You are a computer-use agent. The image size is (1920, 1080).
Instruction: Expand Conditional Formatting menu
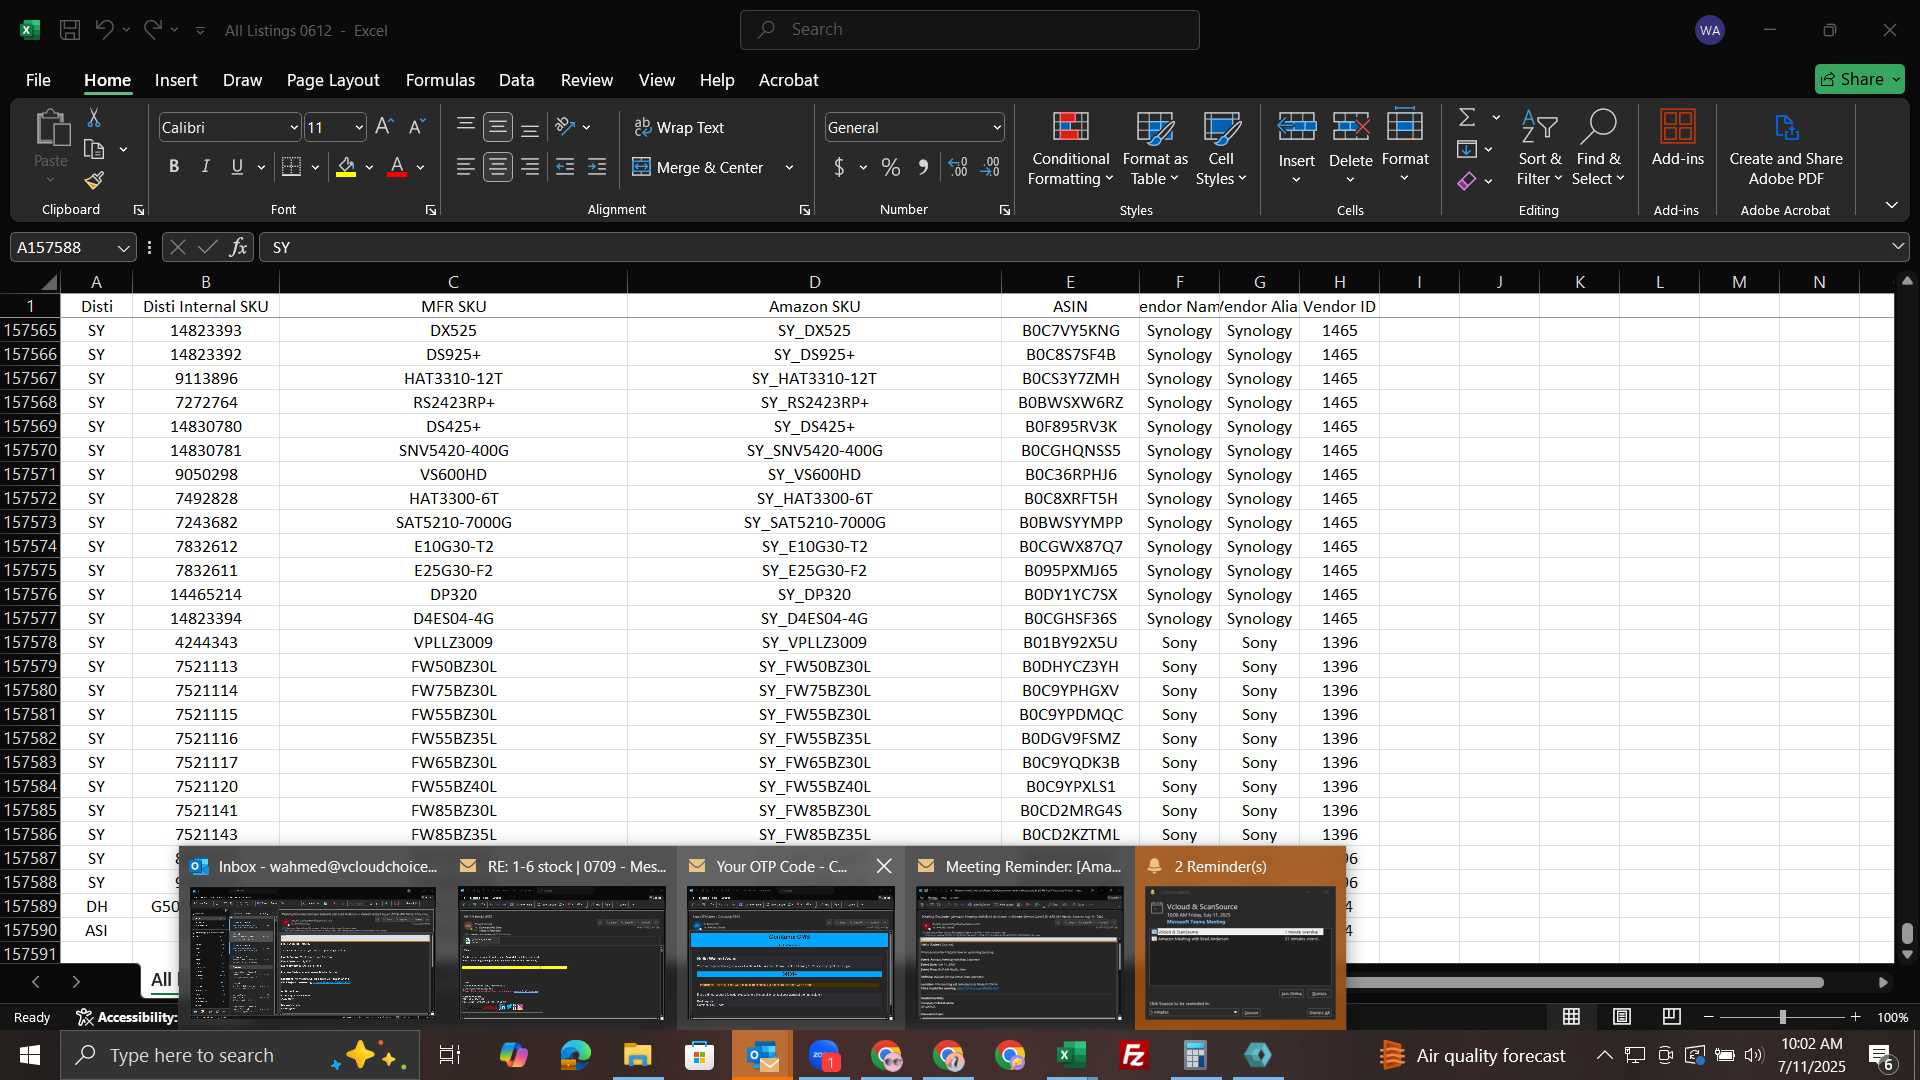click(1071, 149)
